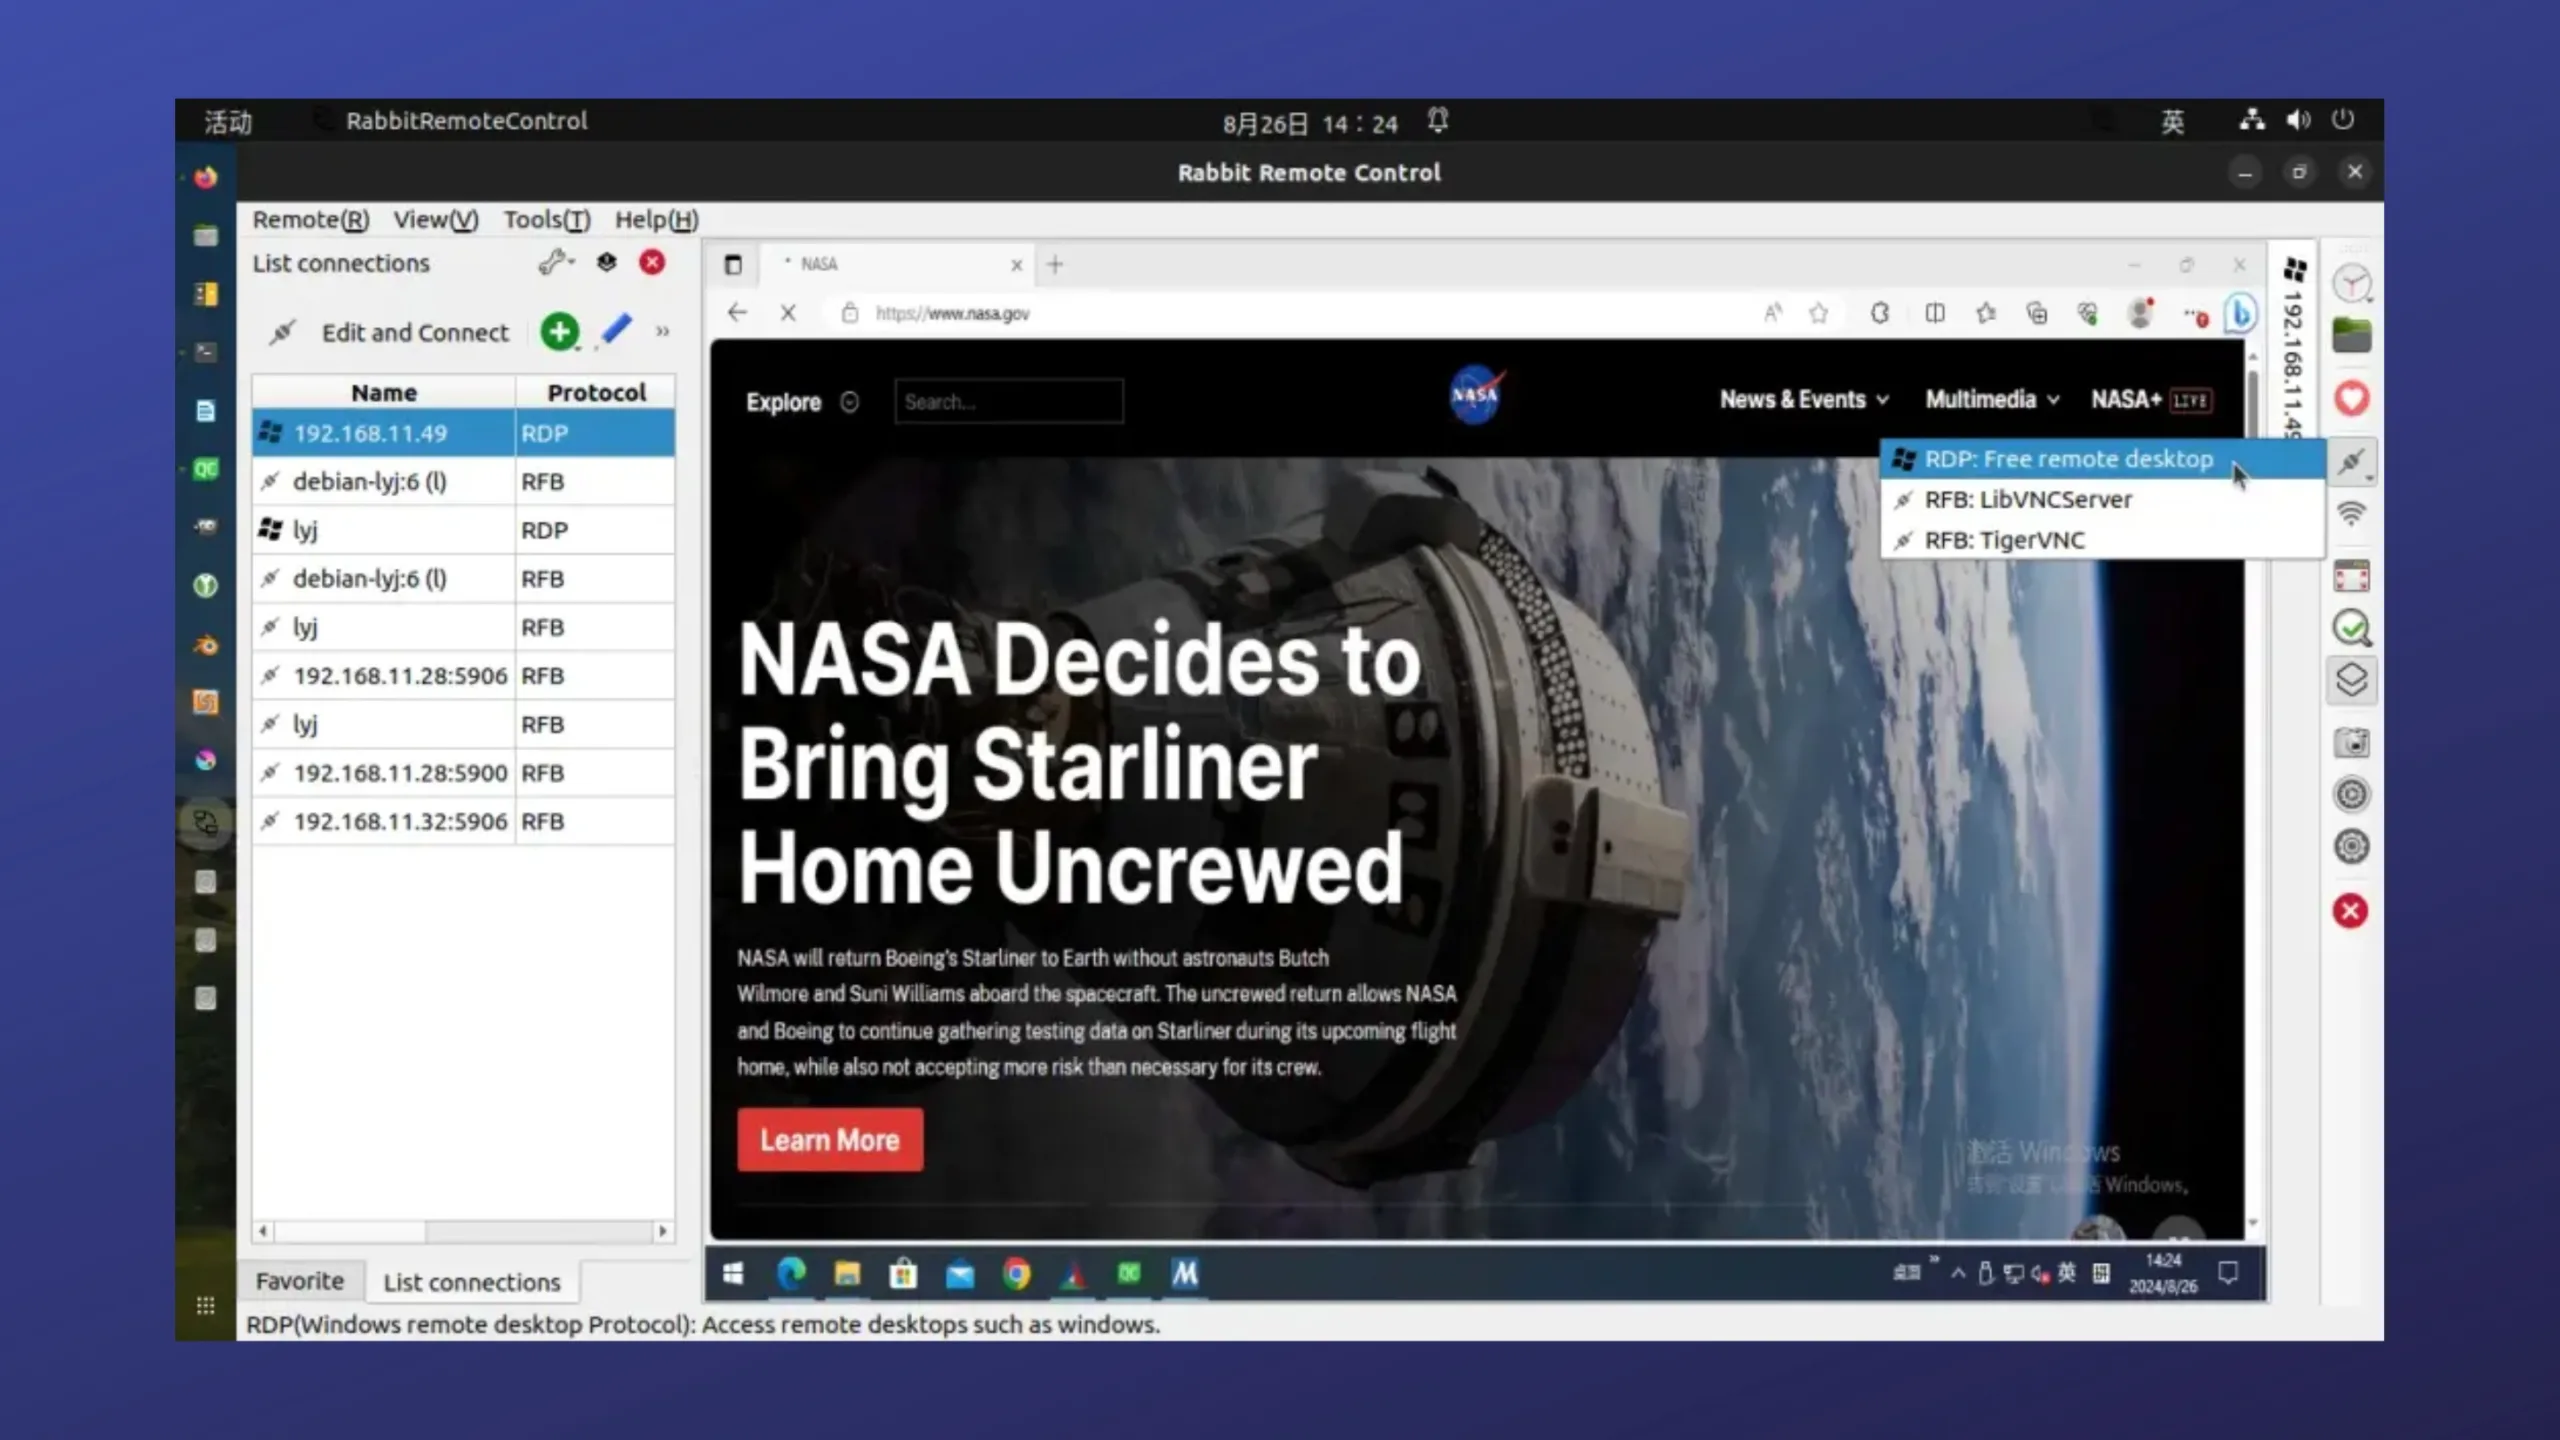The image size is (2560, 1440).
Task: Switch to the Favorite tab
Action: pos(300,1281)
